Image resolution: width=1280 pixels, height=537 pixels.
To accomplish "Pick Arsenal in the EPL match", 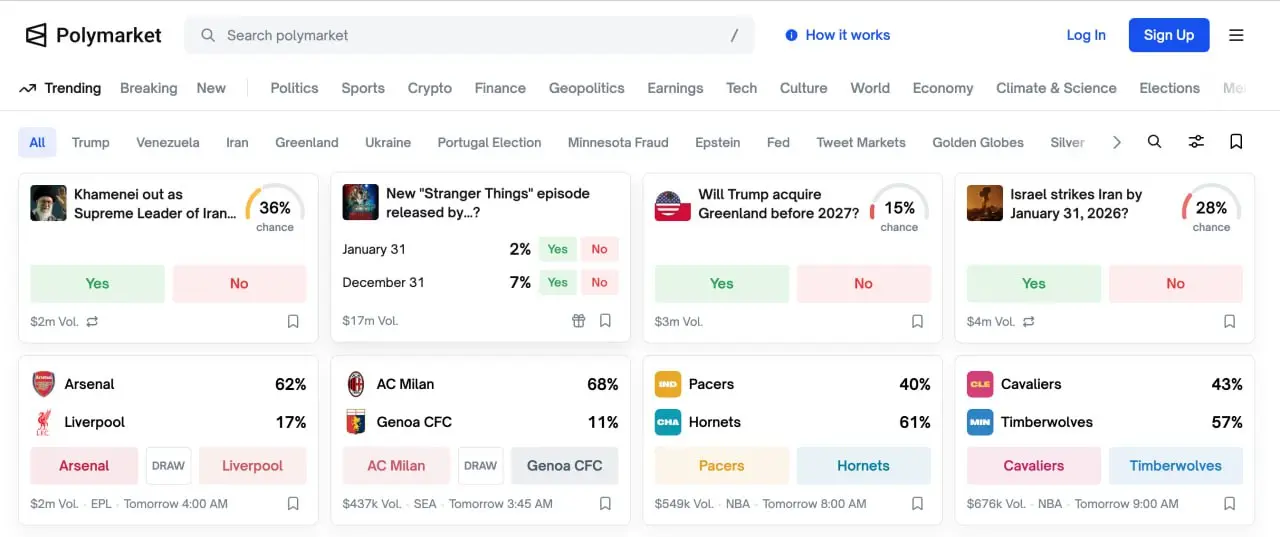I will pos(84,465).
